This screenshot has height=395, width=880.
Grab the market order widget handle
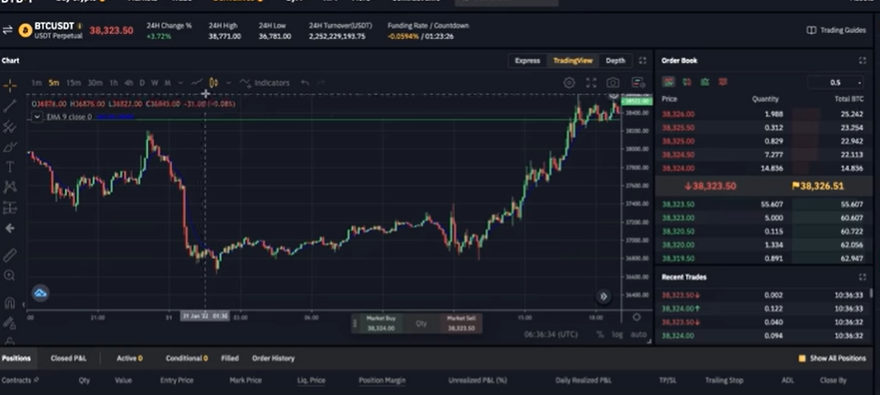[355, 323]
